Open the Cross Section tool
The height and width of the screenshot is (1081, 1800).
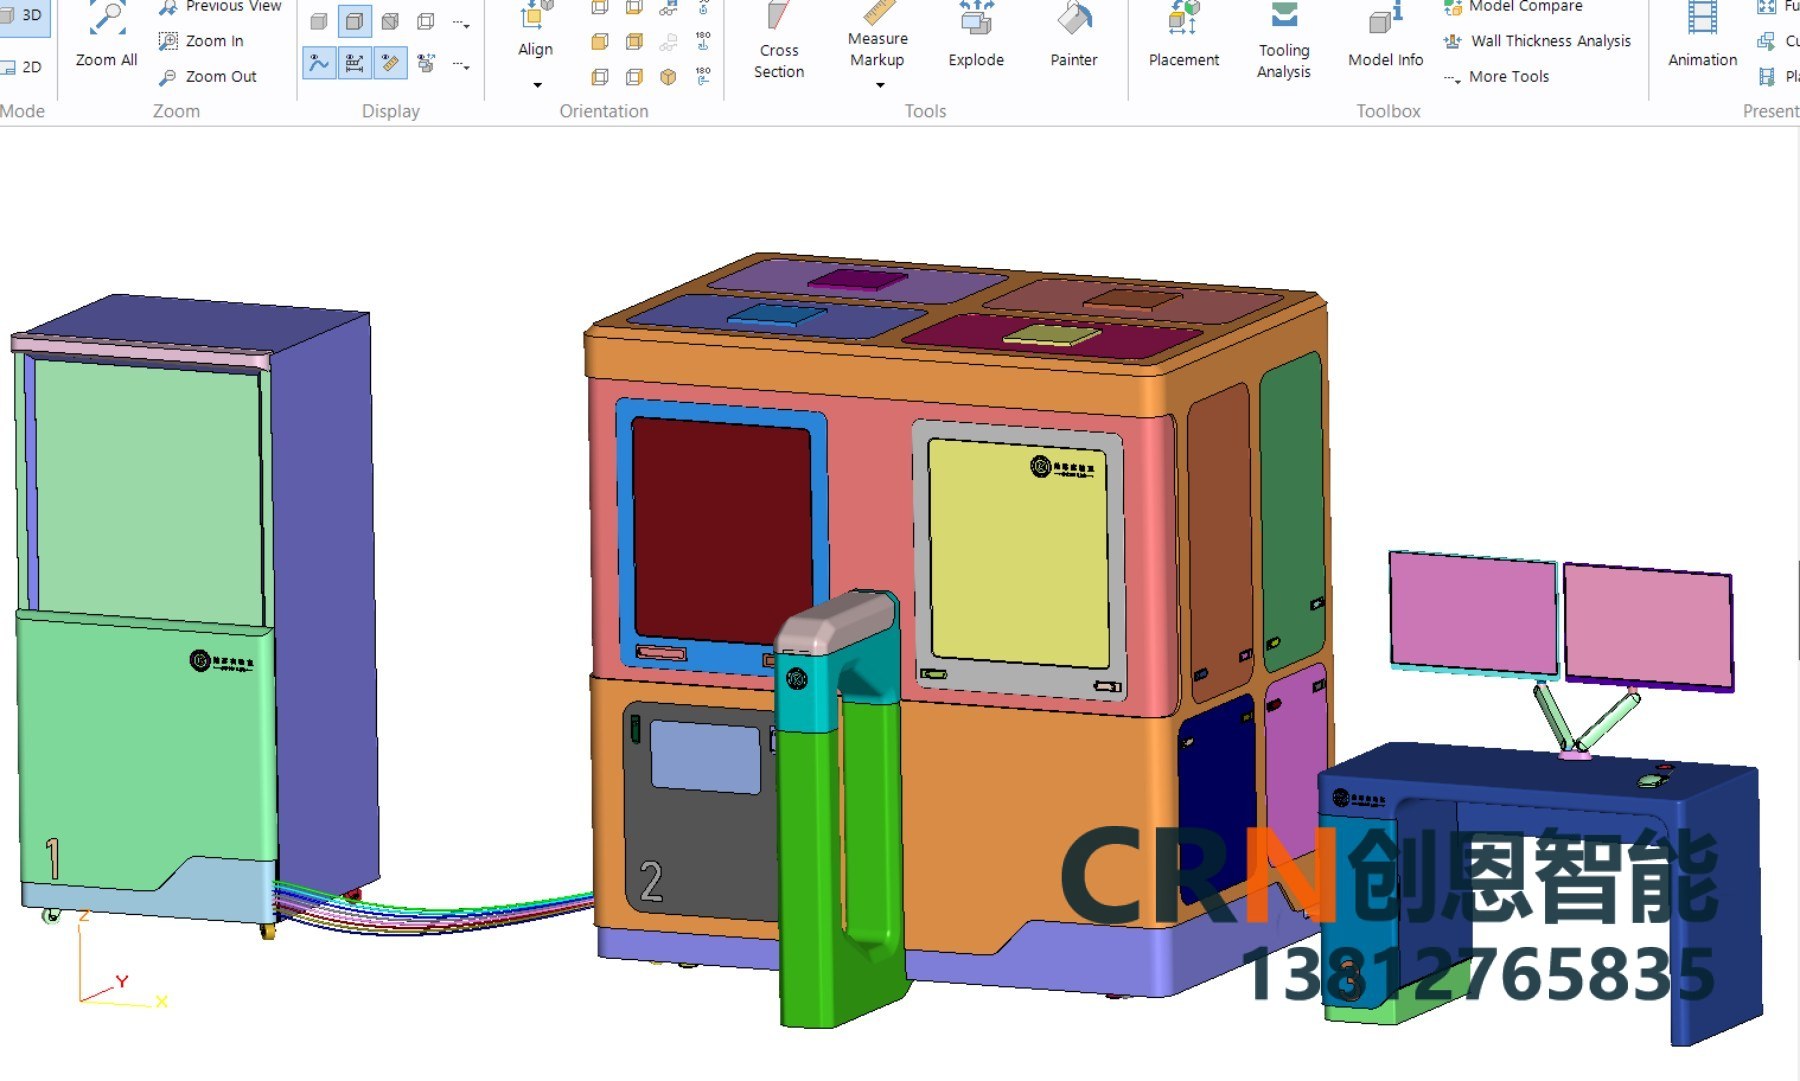[x=779, y=40]
